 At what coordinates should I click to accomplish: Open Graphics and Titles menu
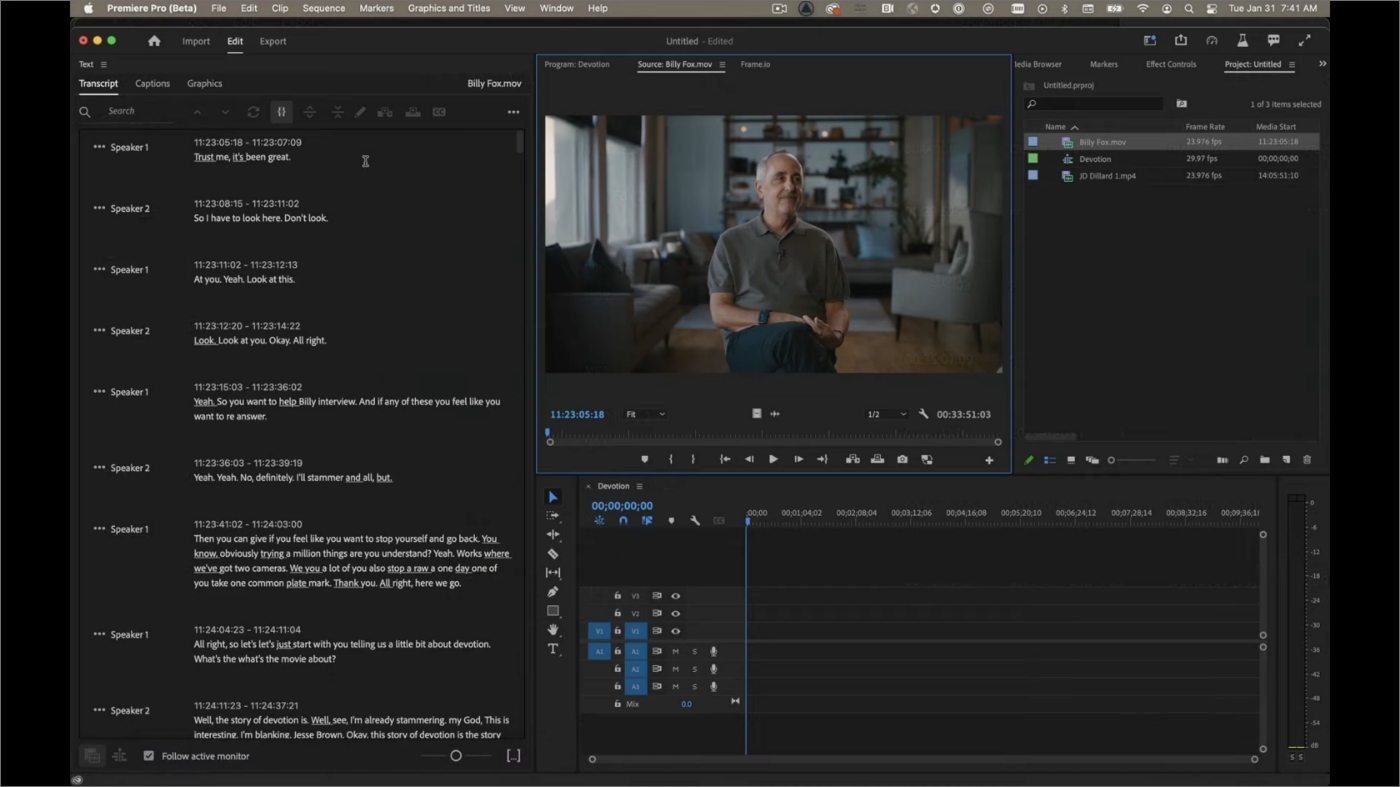[x=449, y=8]
